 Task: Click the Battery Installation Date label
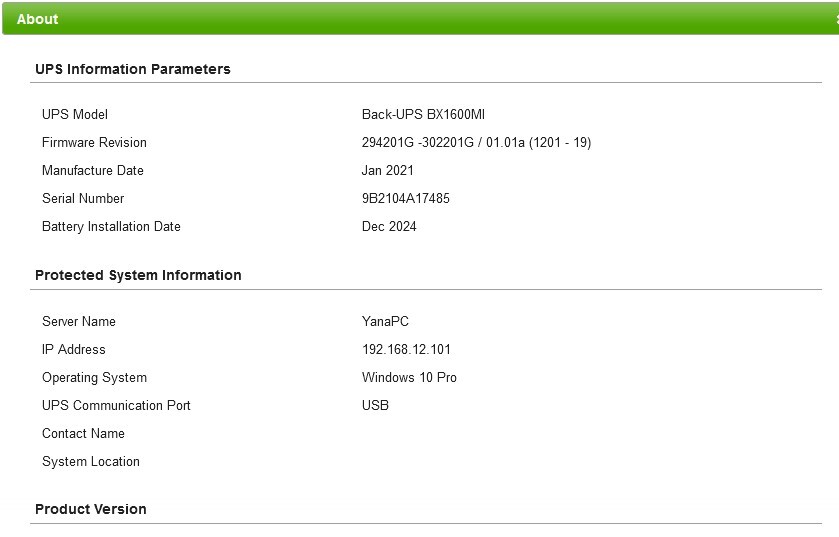(x=111, y=227)
